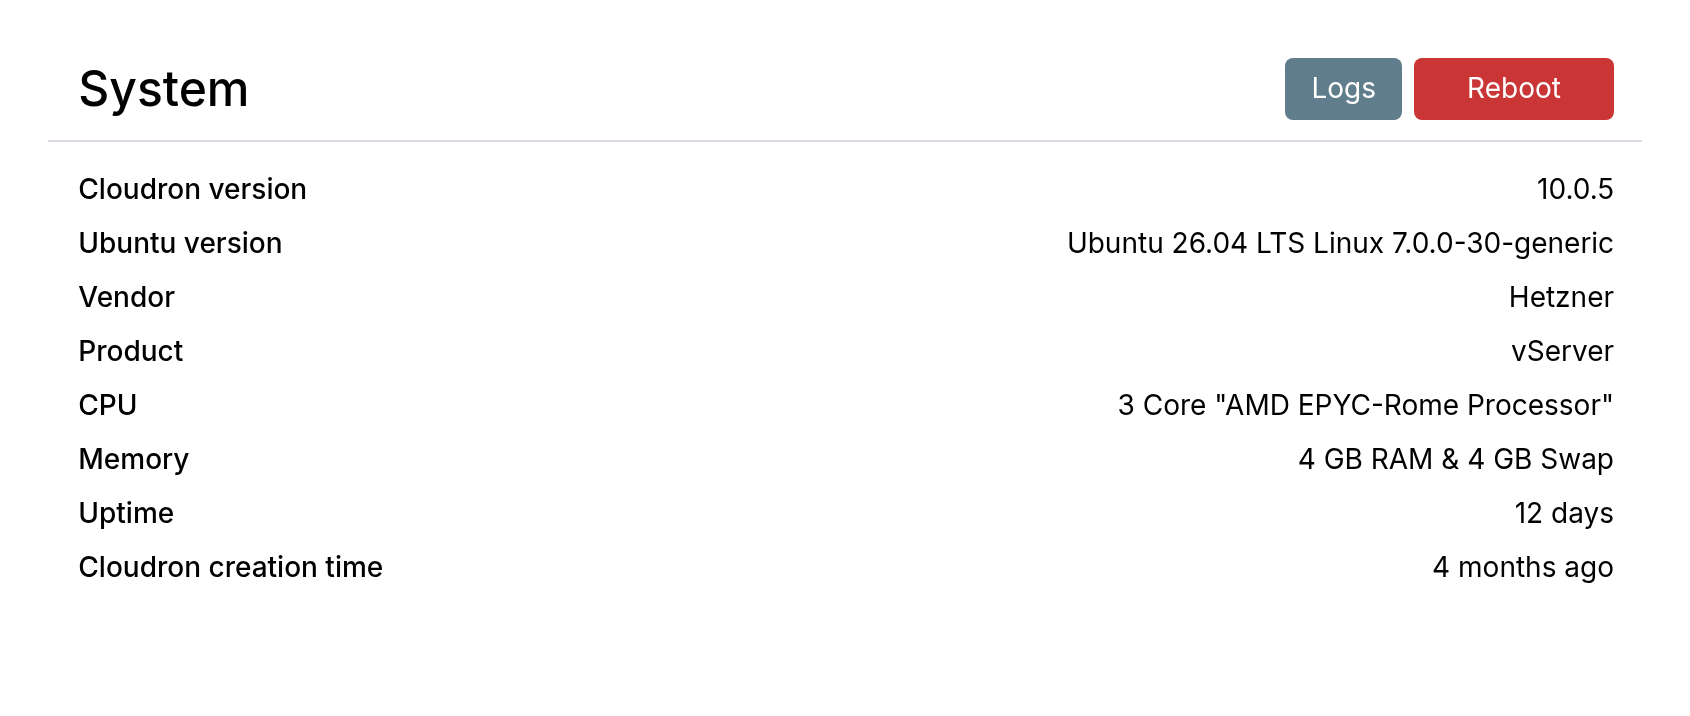Select the 12 days uptime value

coord(1564,513)
